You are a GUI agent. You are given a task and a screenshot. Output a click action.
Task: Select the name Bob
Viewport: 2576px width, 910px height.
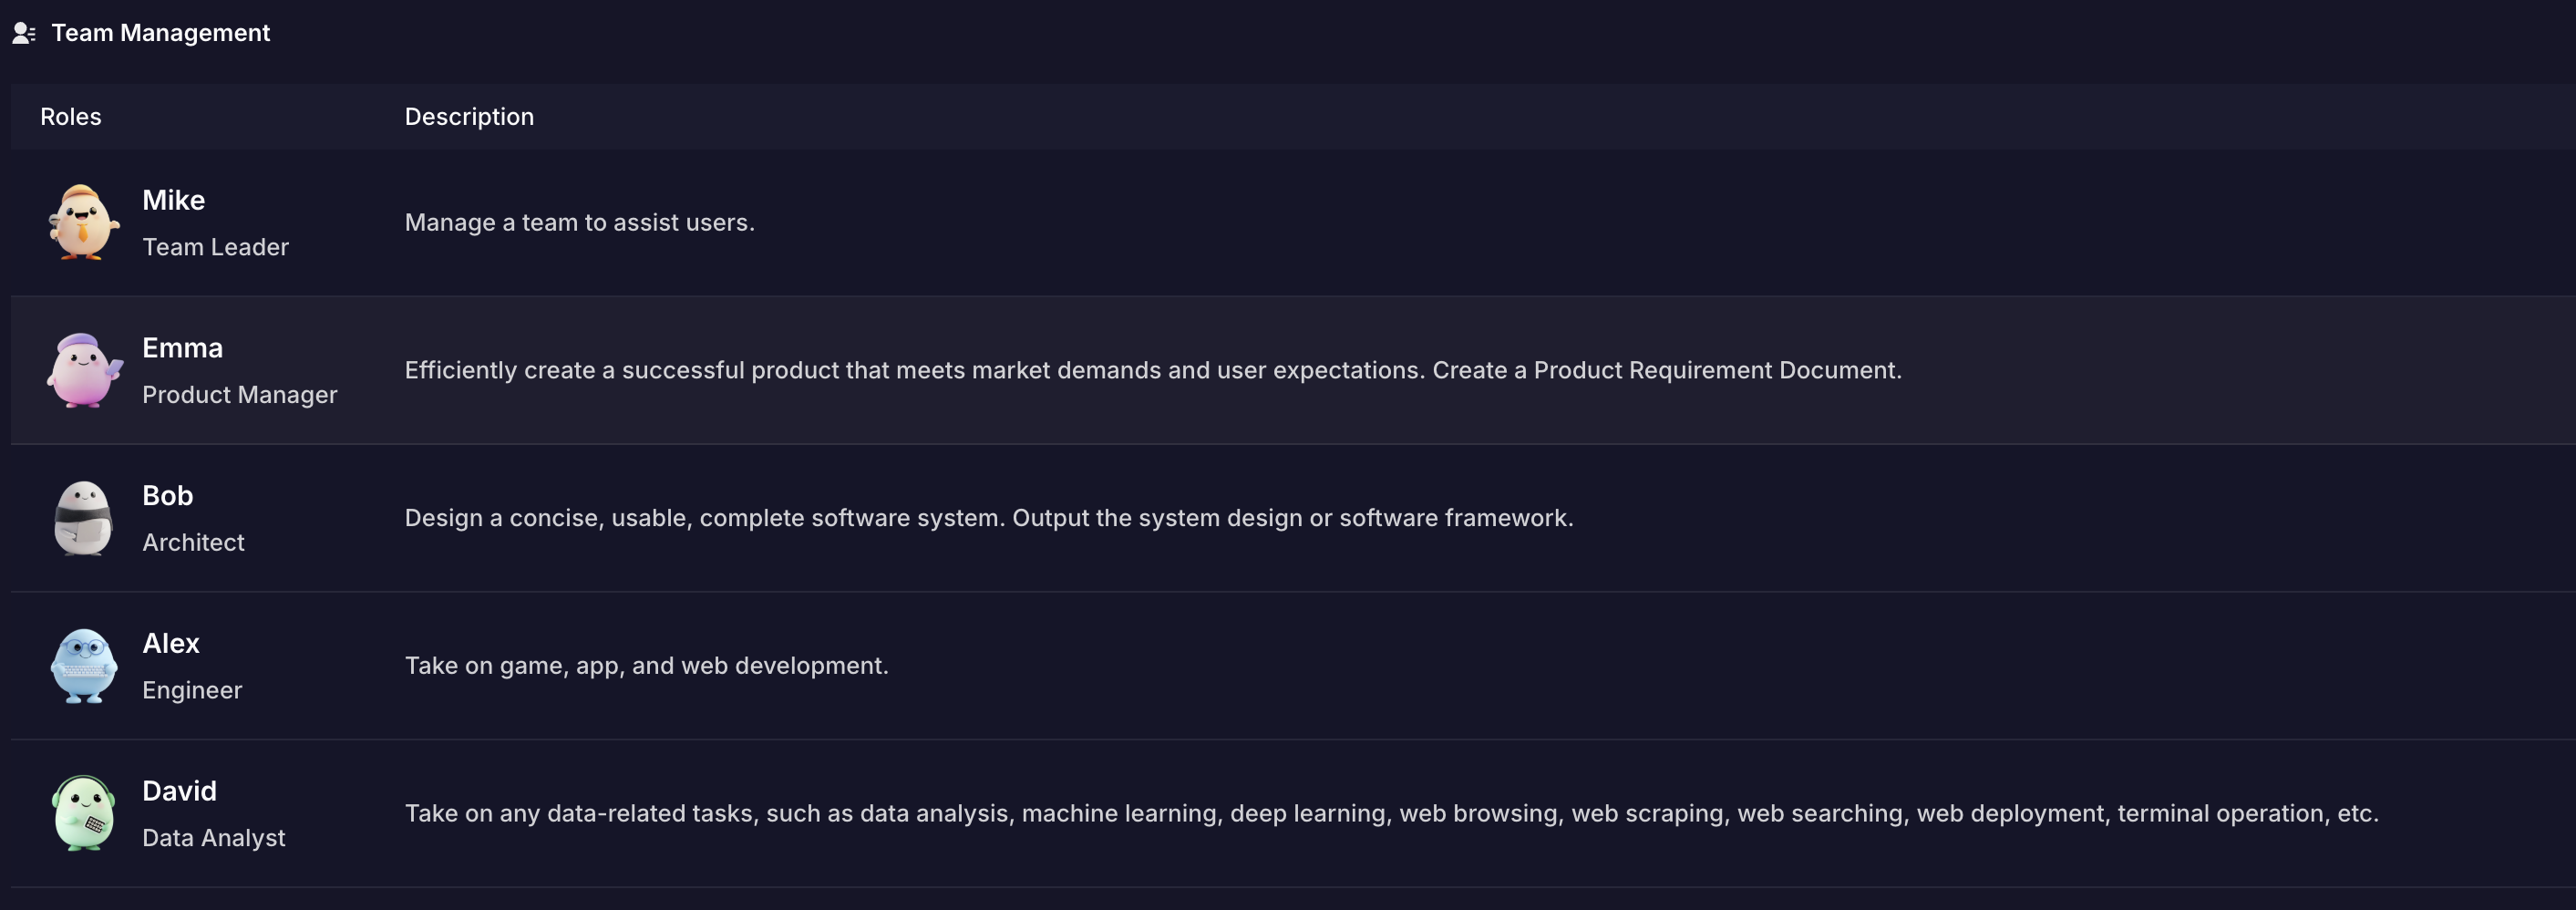167,496
